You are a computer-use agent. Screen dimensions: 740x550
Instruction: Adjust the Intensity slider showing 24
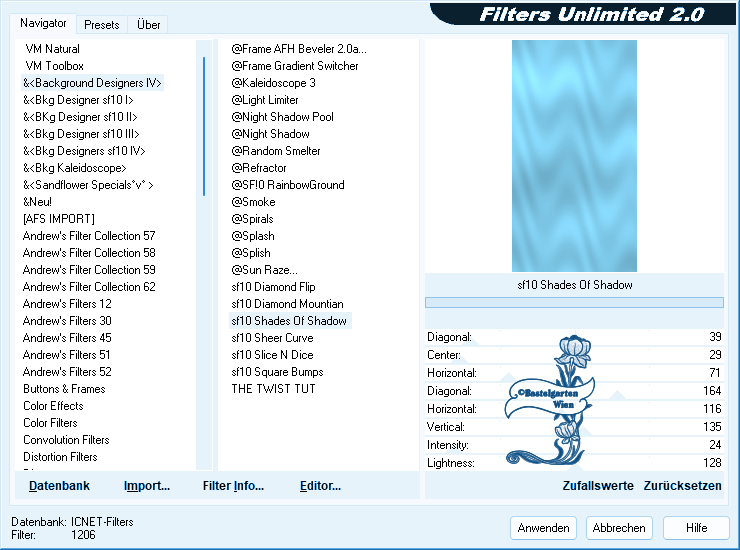574,445
